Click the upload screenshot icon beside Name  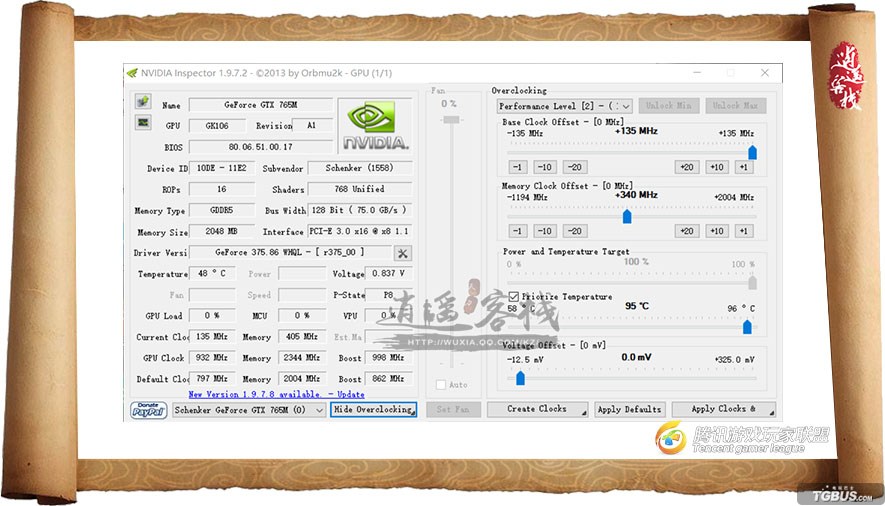(x=143, y=103)
